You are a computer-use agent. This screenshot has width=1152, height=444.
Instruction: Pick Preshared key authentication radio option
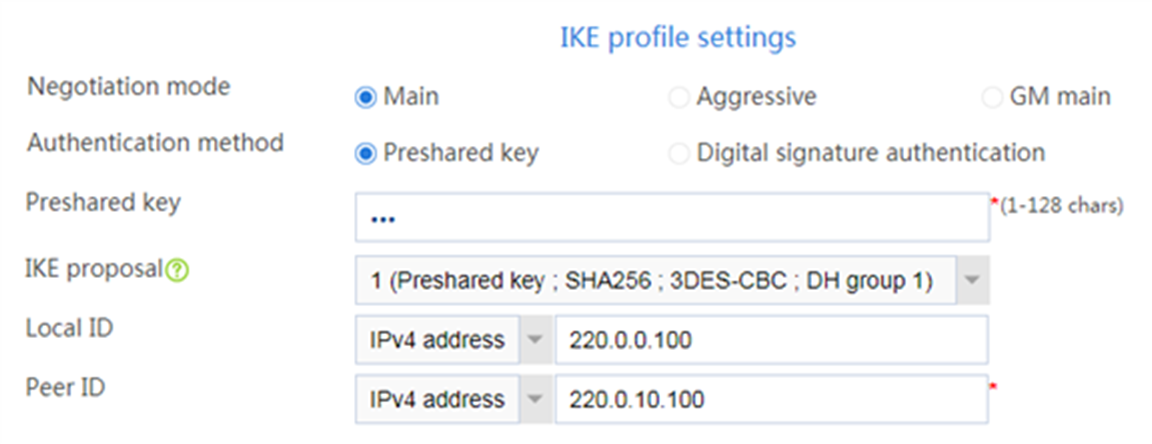(365, 153)
